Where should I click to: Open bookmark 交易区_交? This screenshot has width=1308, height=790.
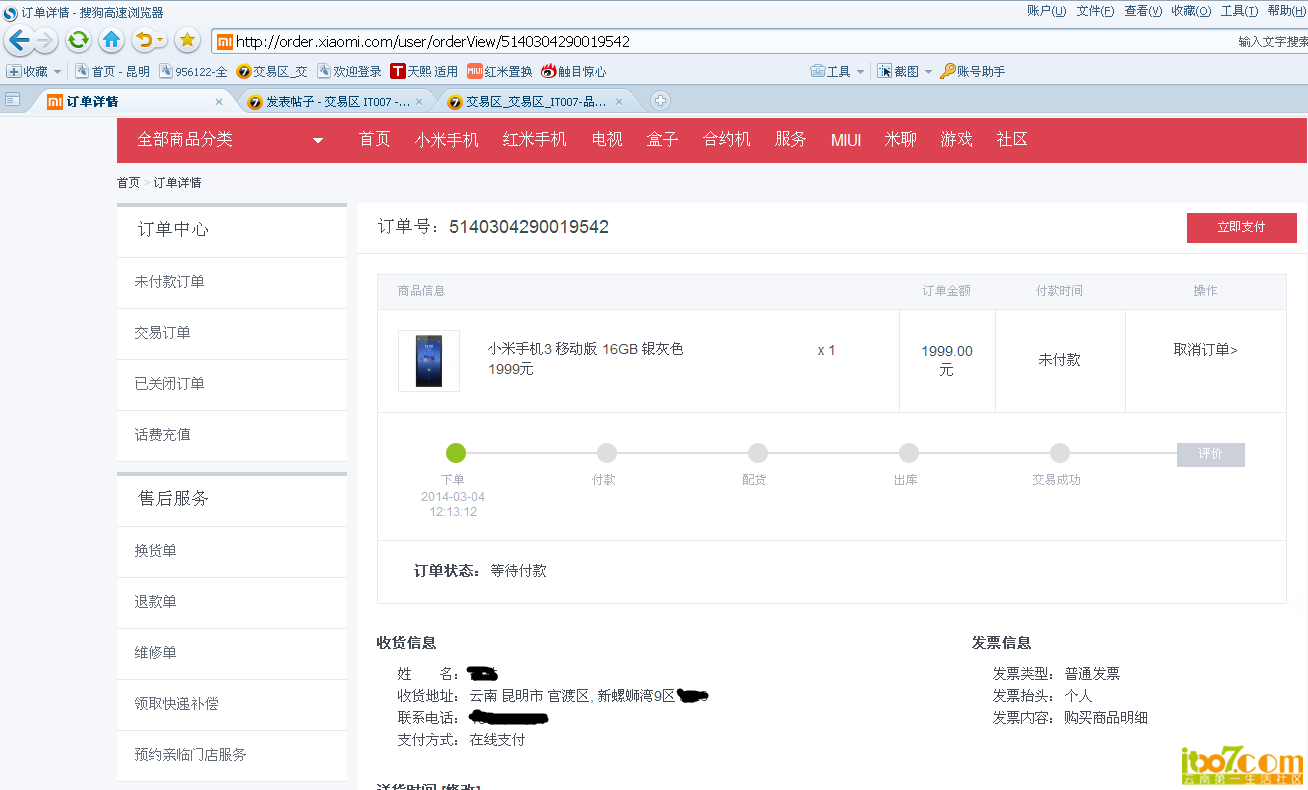[x=272, y=72]
